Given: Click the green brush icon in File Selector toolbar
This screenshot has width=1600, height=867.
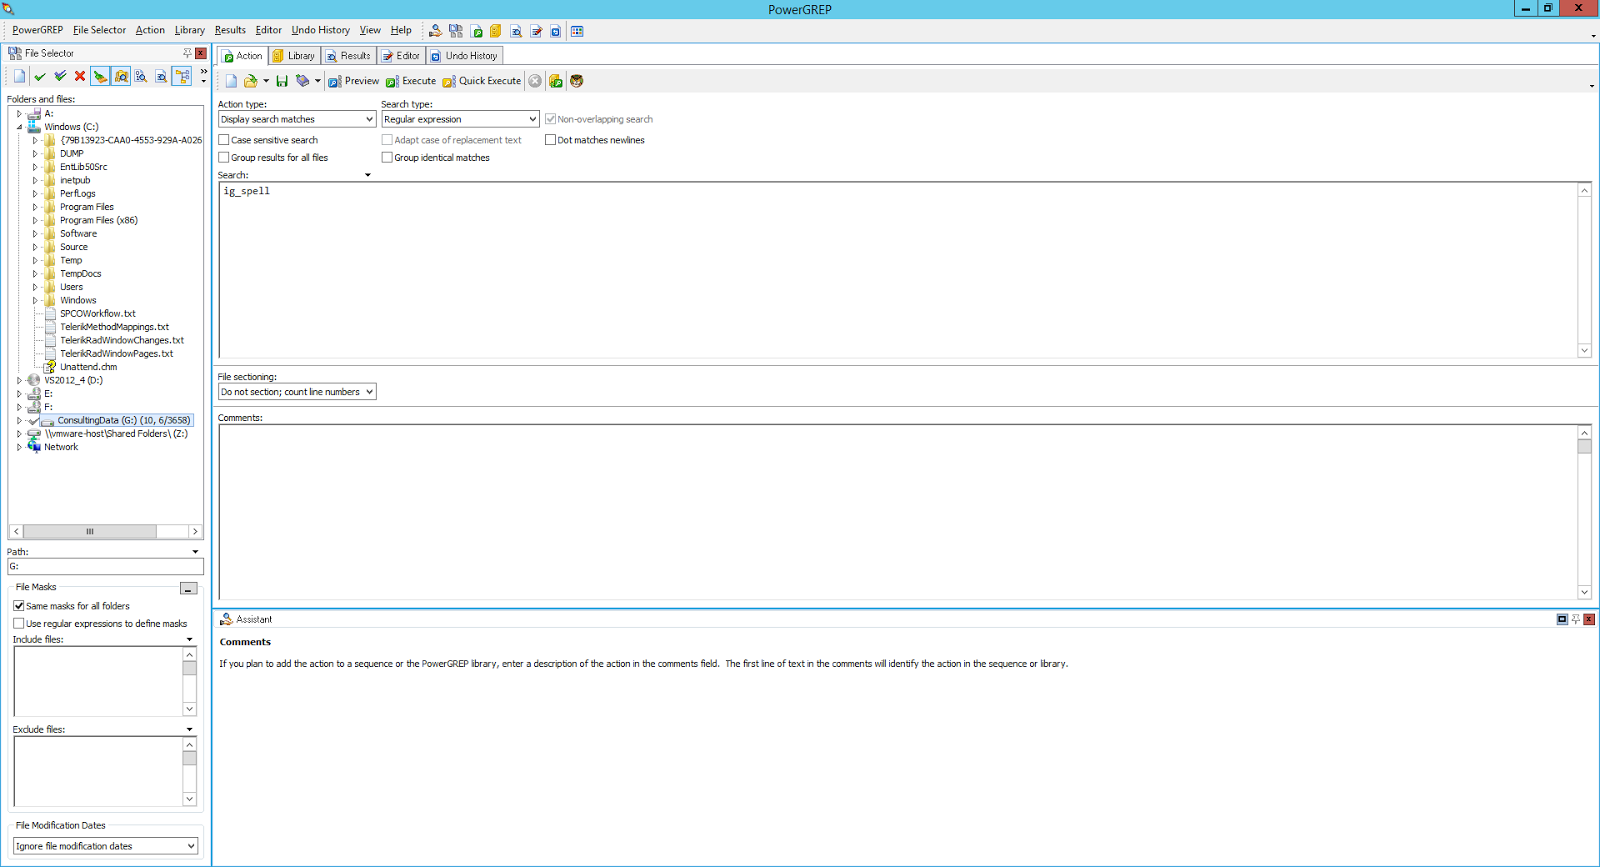Looking at the screenshot, I should 100,76.
